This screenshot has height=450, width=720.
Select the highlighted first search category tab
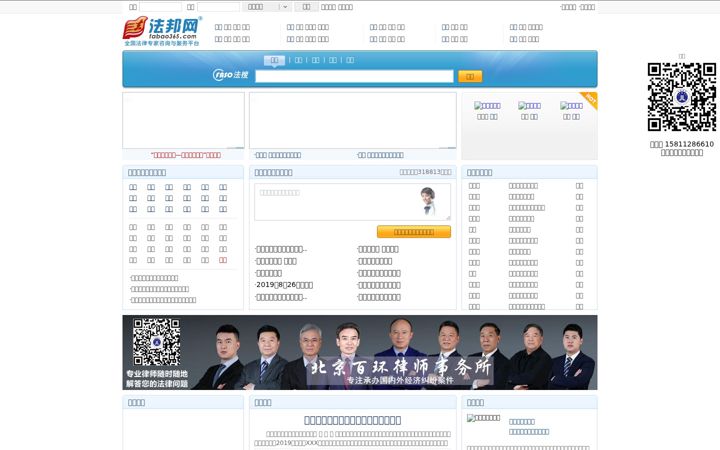pyautogui.click(x=274, y=60)
